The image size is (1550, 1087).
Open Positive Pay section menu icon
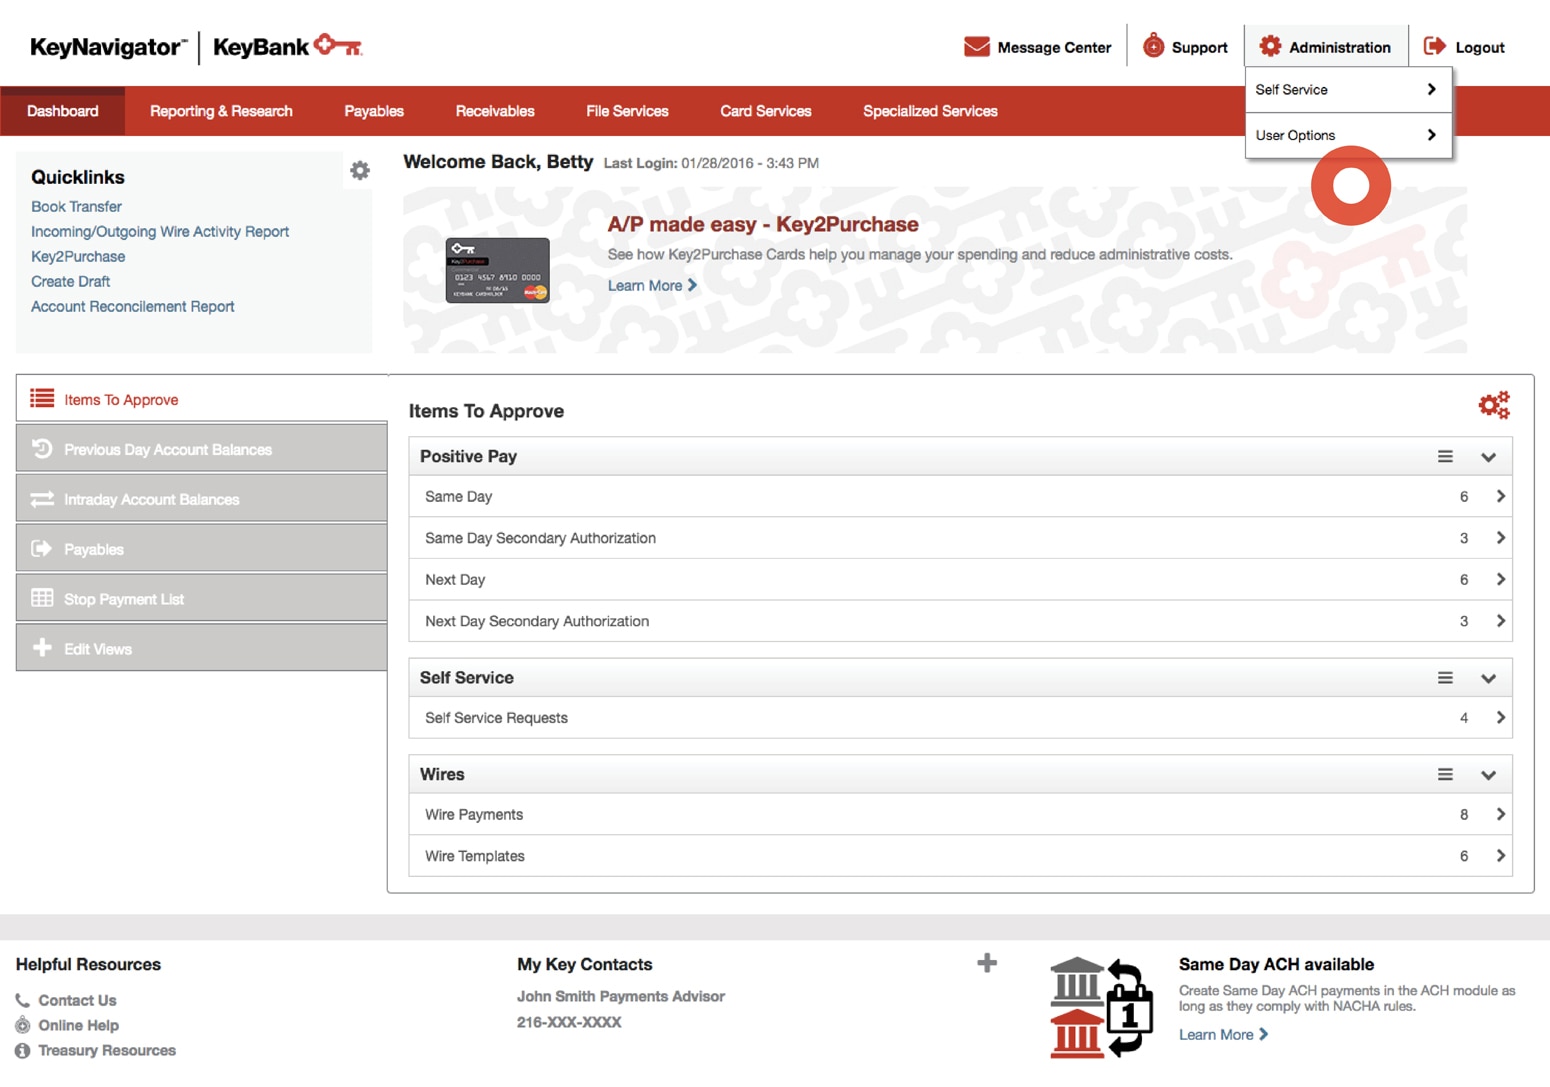(1445, 456)
